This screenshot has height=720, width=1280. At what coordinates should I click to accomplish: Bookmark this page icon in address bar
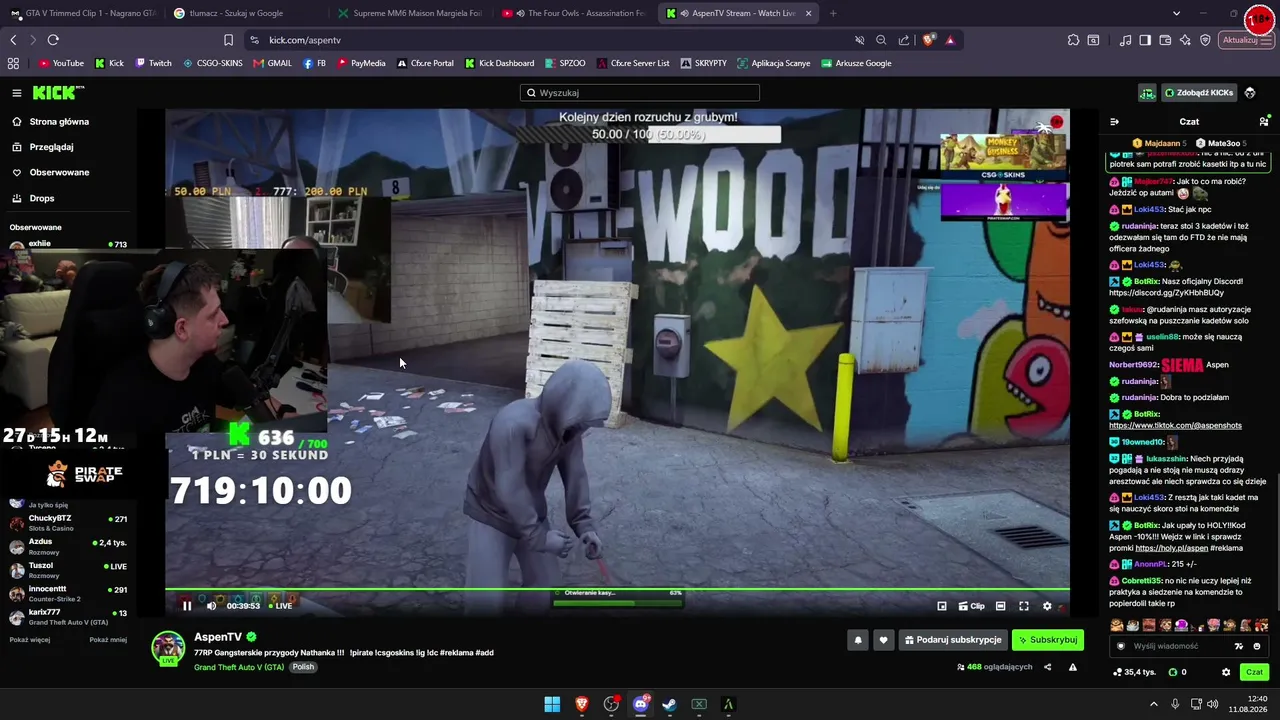[x=228, y=40]
